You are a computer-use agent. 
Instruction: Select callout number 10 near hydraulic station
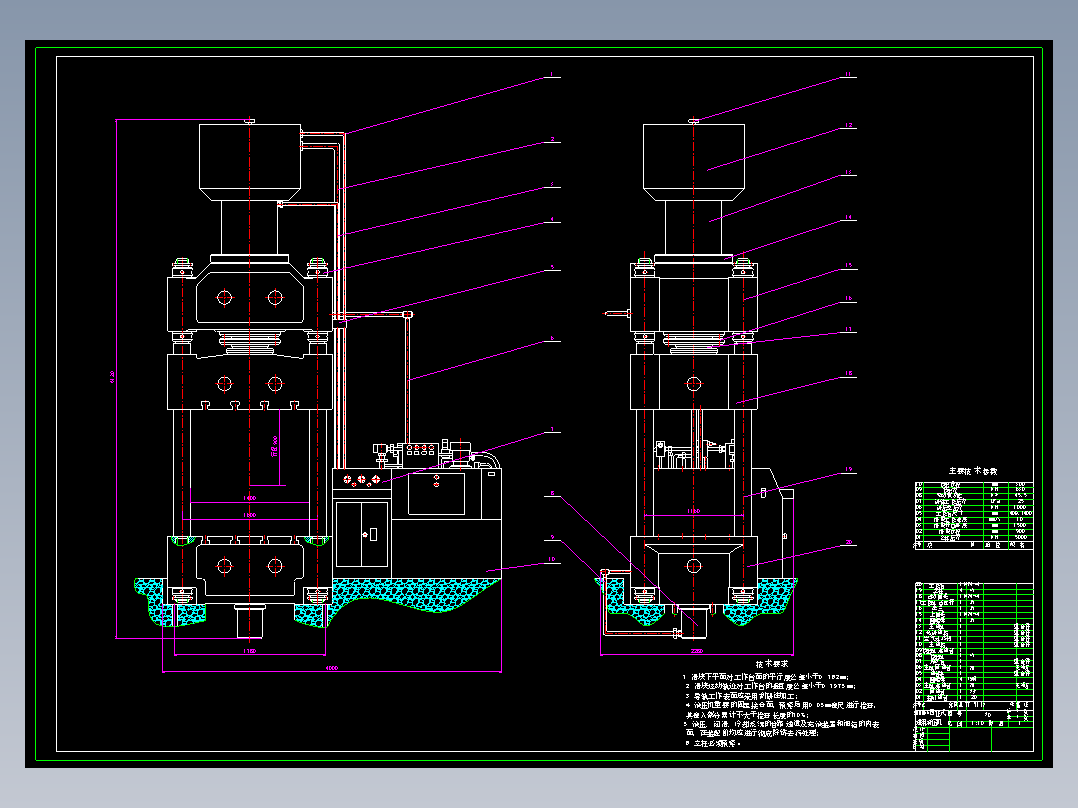click(551, 559)
